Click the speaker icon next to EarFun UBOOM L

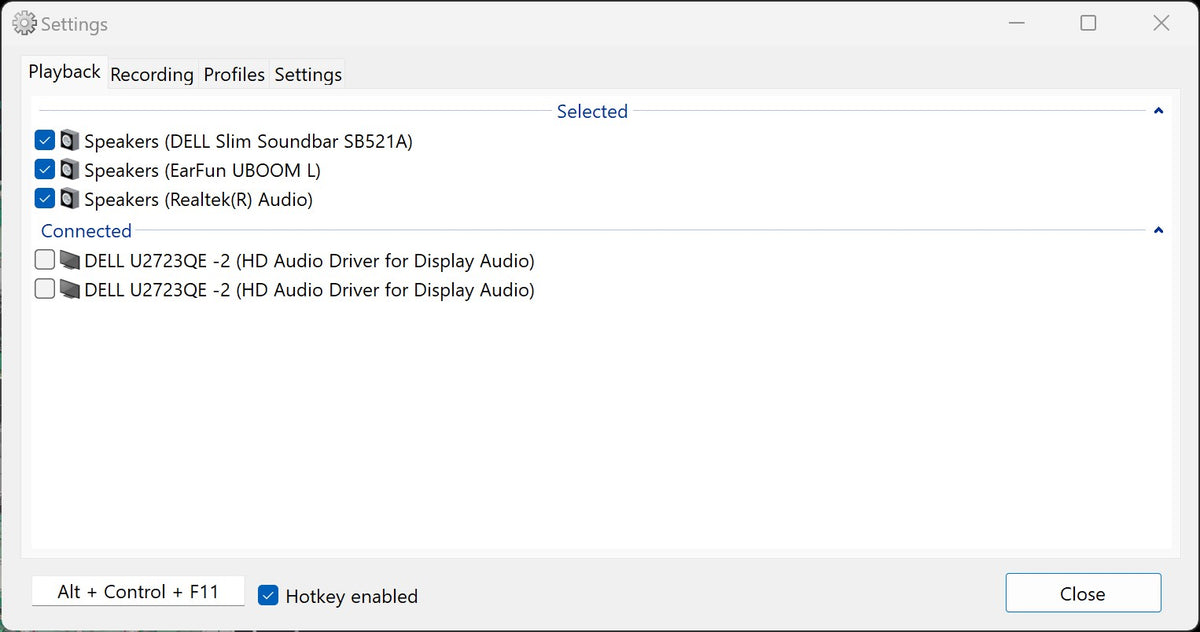pos(69,170)
